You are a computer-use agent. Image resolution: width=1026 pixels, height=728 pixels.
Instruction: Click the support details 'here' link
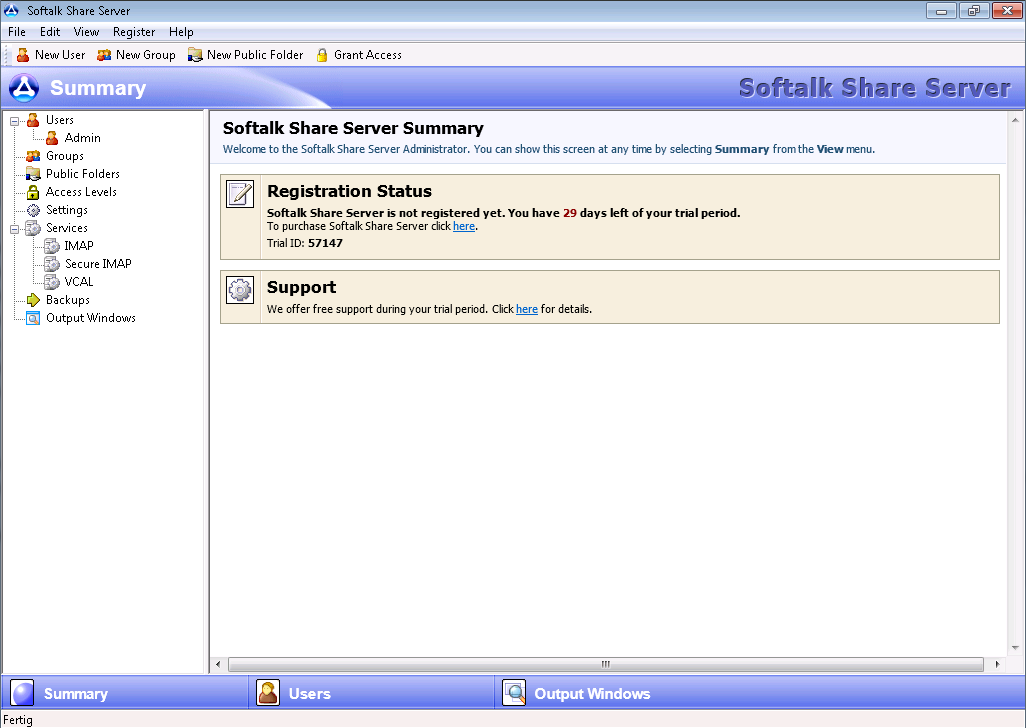[x=526, y=309]
